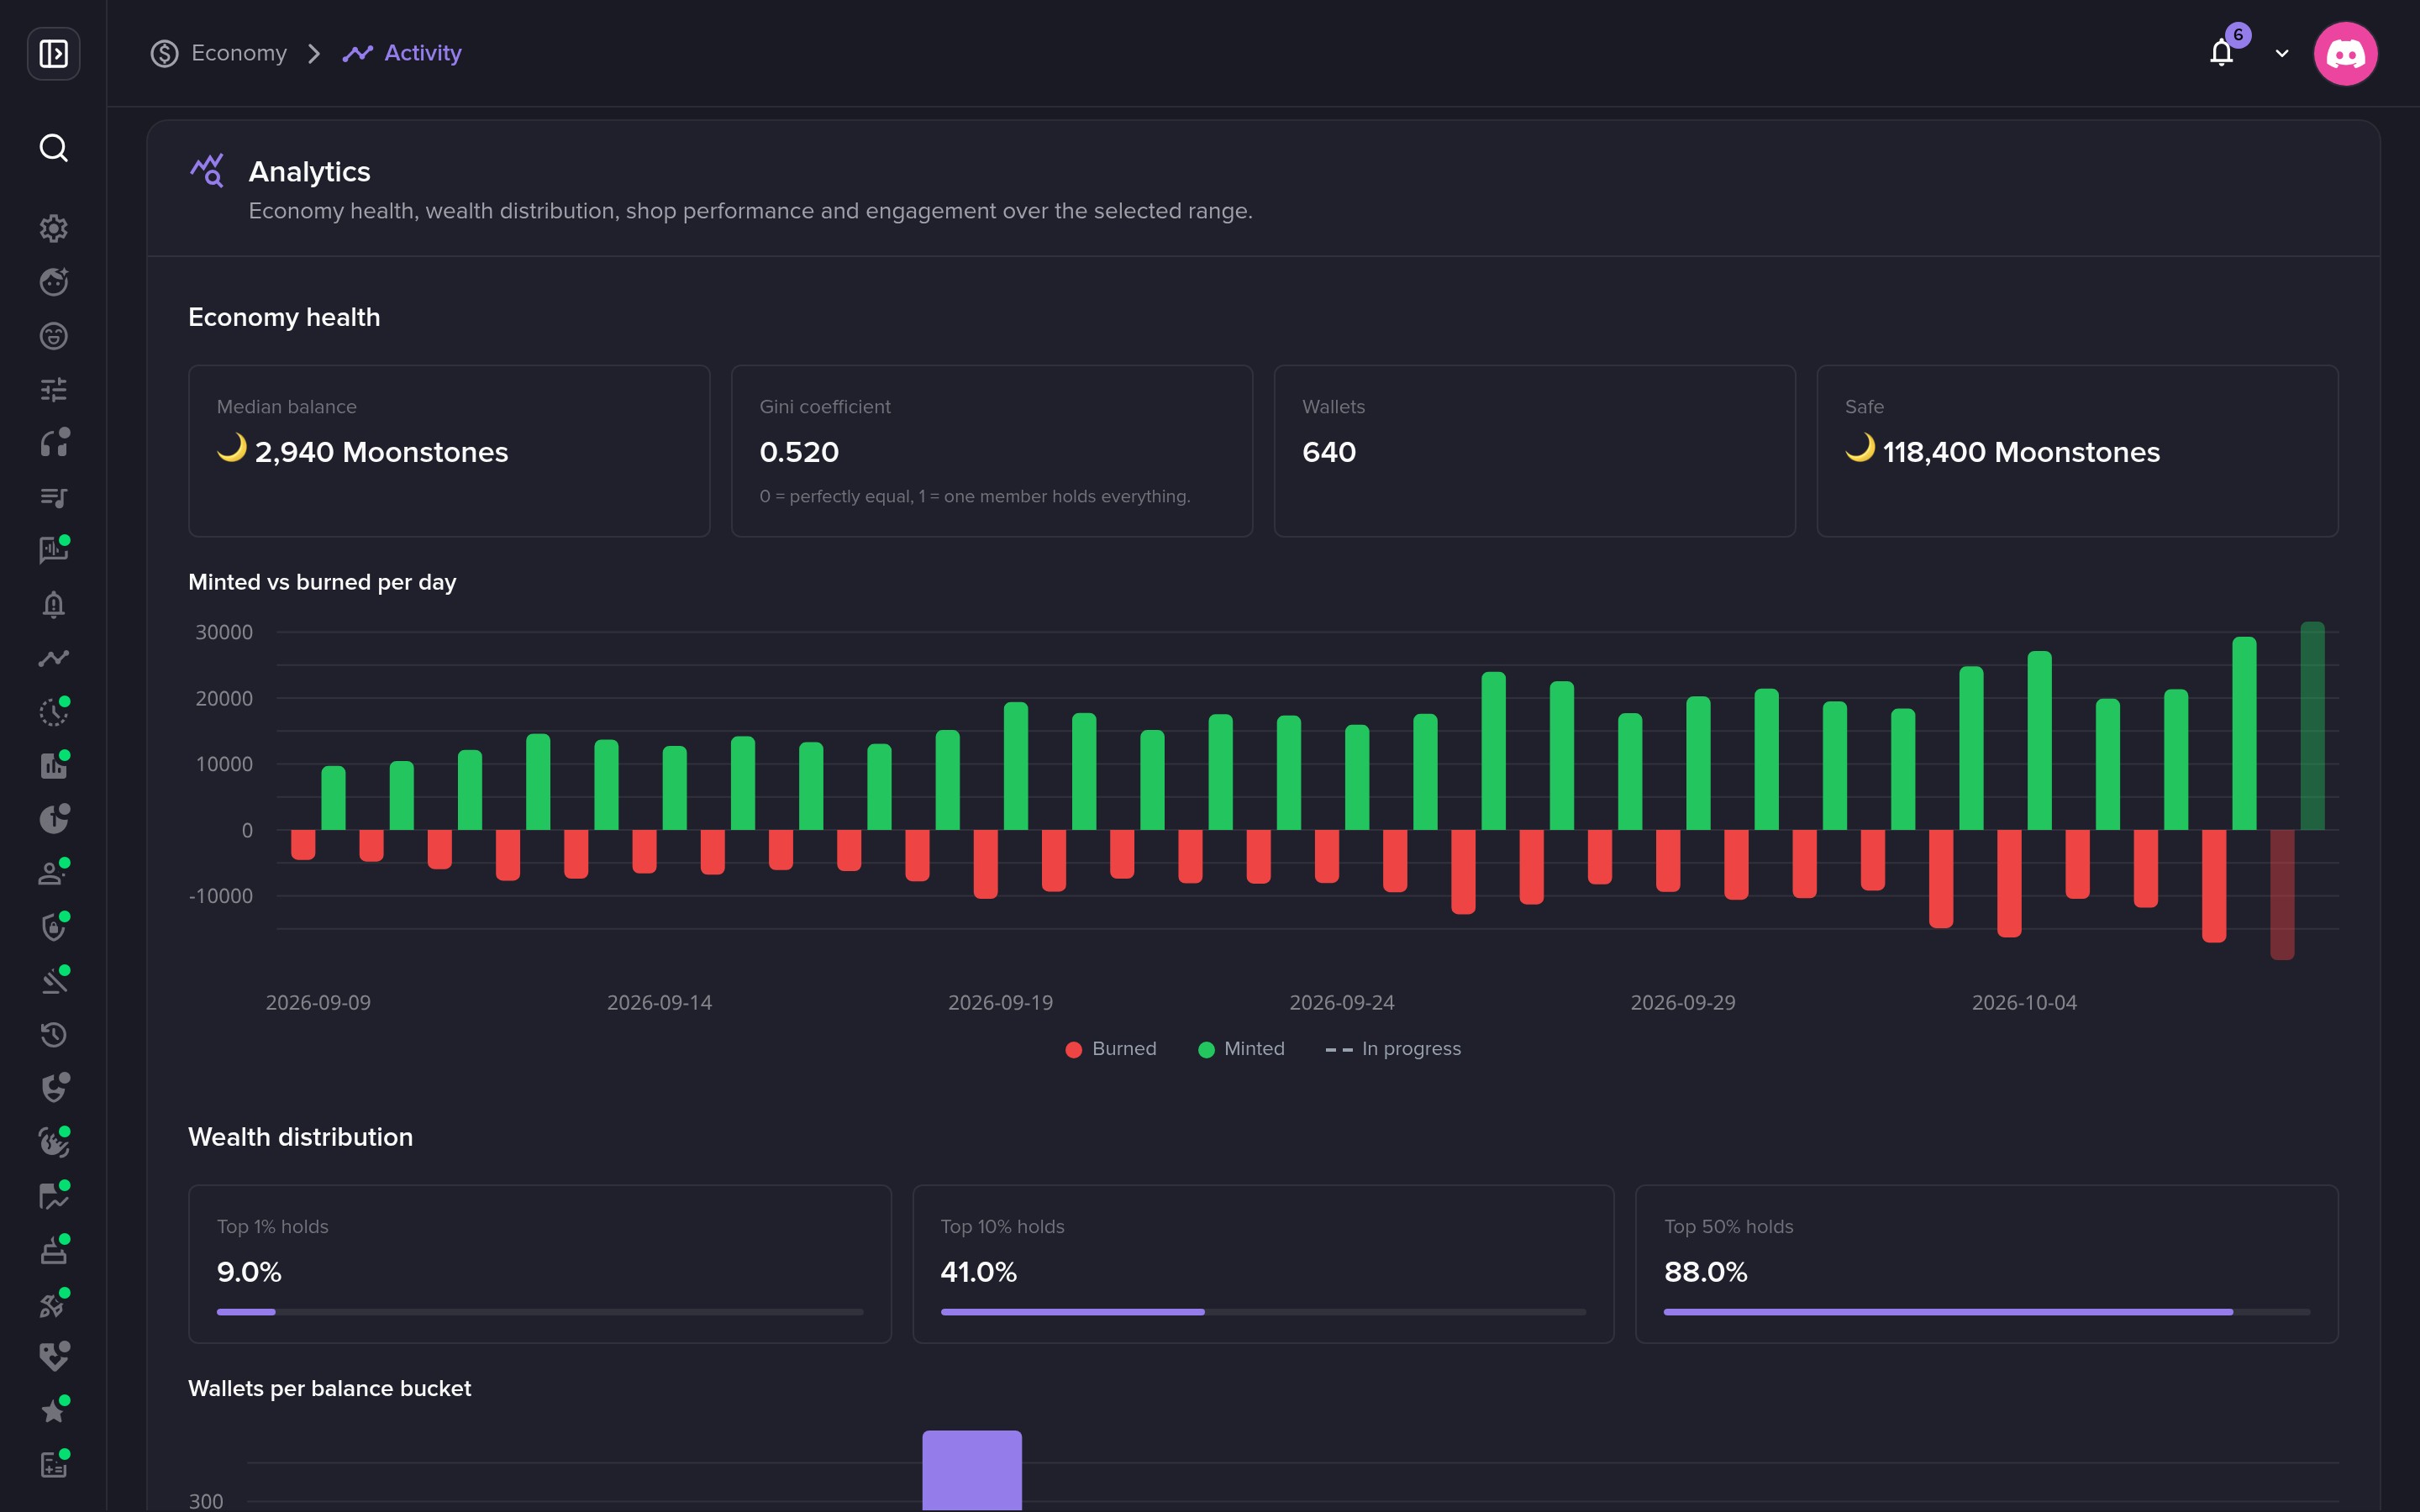Open the sparkle face sidebar icon
Image resolution: width=2420 pixels, height=1512 pixels.
click(53, 282)
